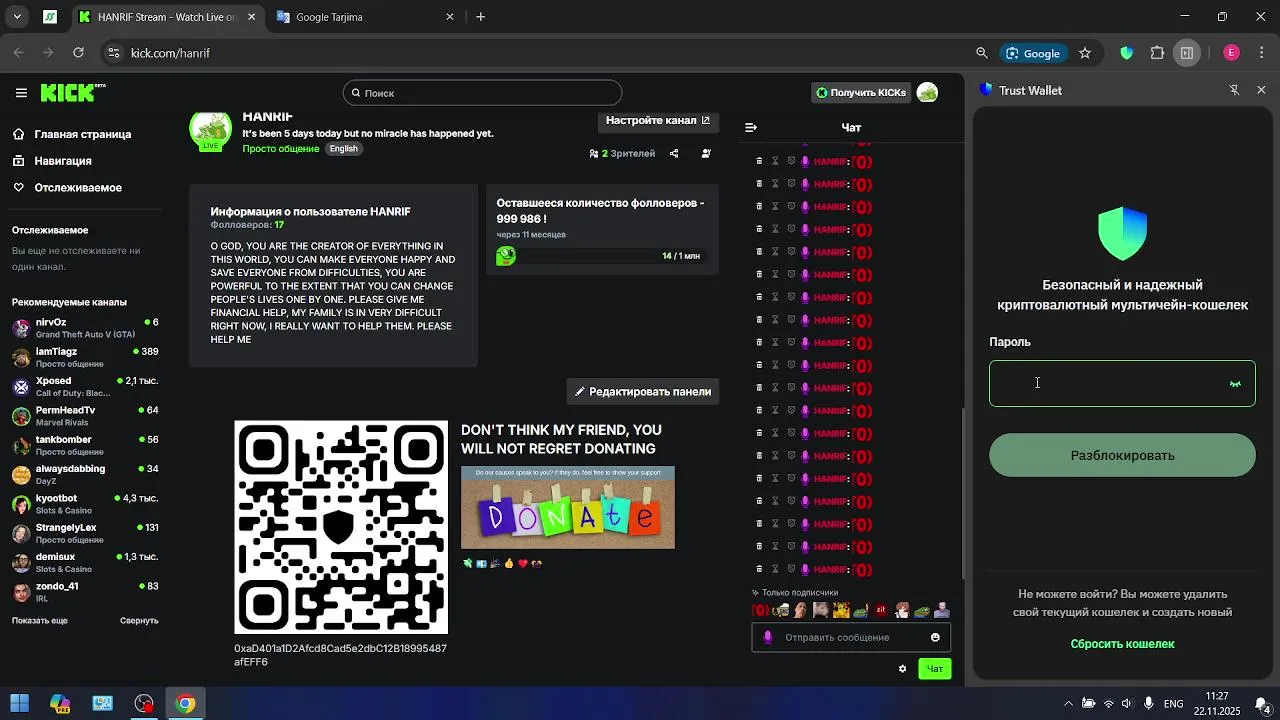Screen dimensions: 1280x720
Task: Open the Chrome tab search dropdown
Action: 17,17
